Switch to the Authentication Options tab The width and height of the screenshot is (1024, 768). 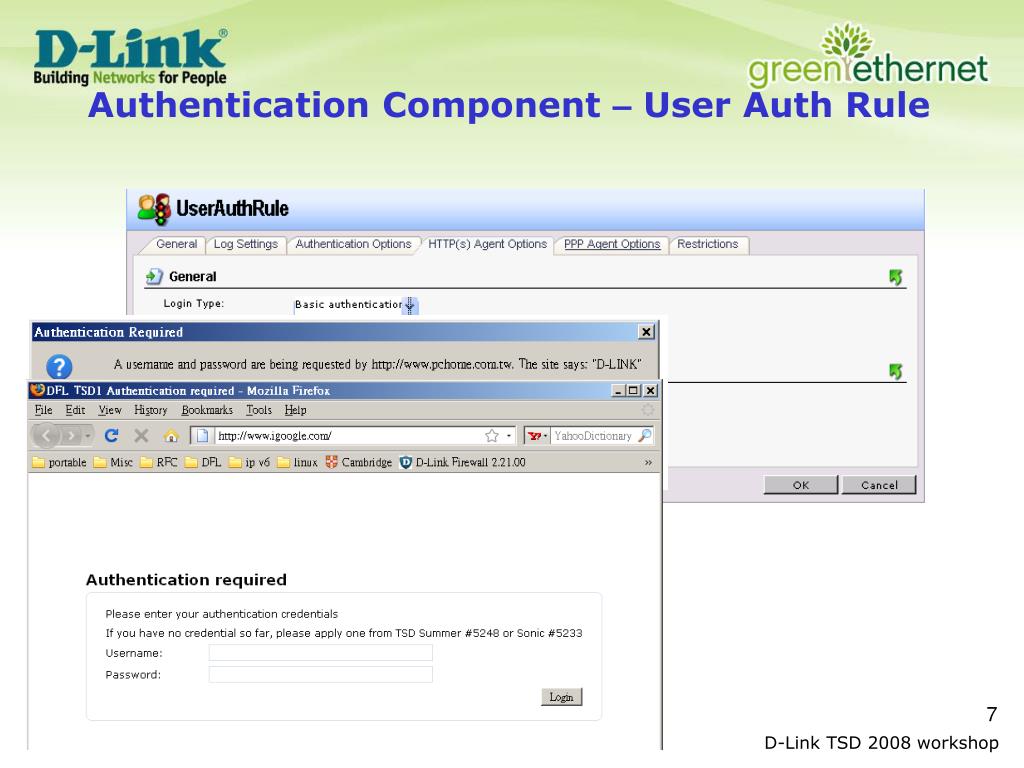pyautogui.click(x=353, y=244)
